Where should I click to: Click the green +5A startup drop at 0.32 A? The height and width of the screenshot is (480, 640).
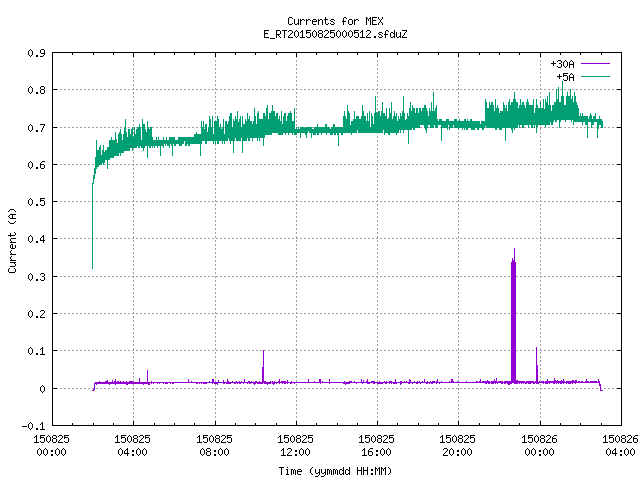point(93,227)
